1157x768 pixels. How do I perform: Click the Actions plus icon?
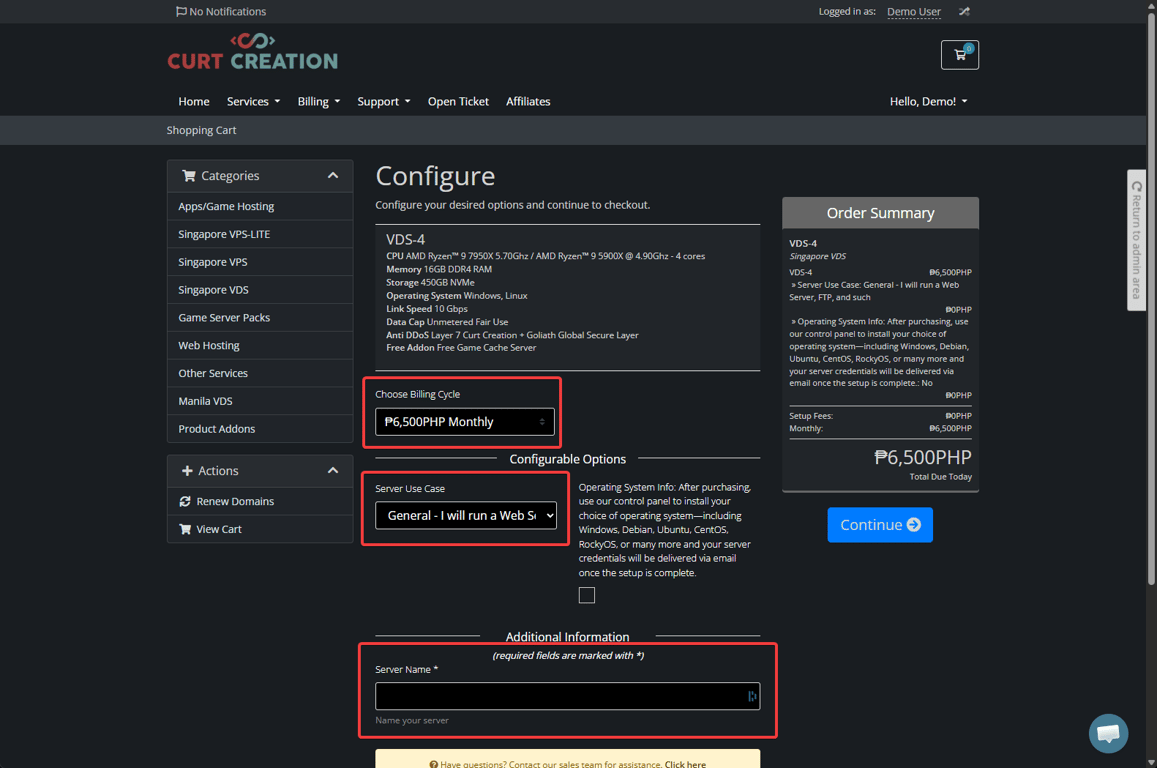pyautogui.click(x=187, y=471)
